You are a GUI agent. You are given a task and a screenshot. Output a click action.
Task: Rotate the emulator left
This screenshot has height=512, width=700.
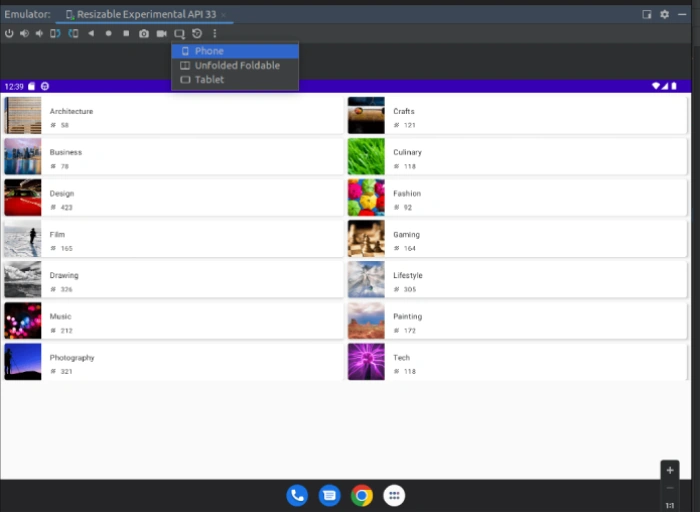pyautogui.click(x=55, y=33)
